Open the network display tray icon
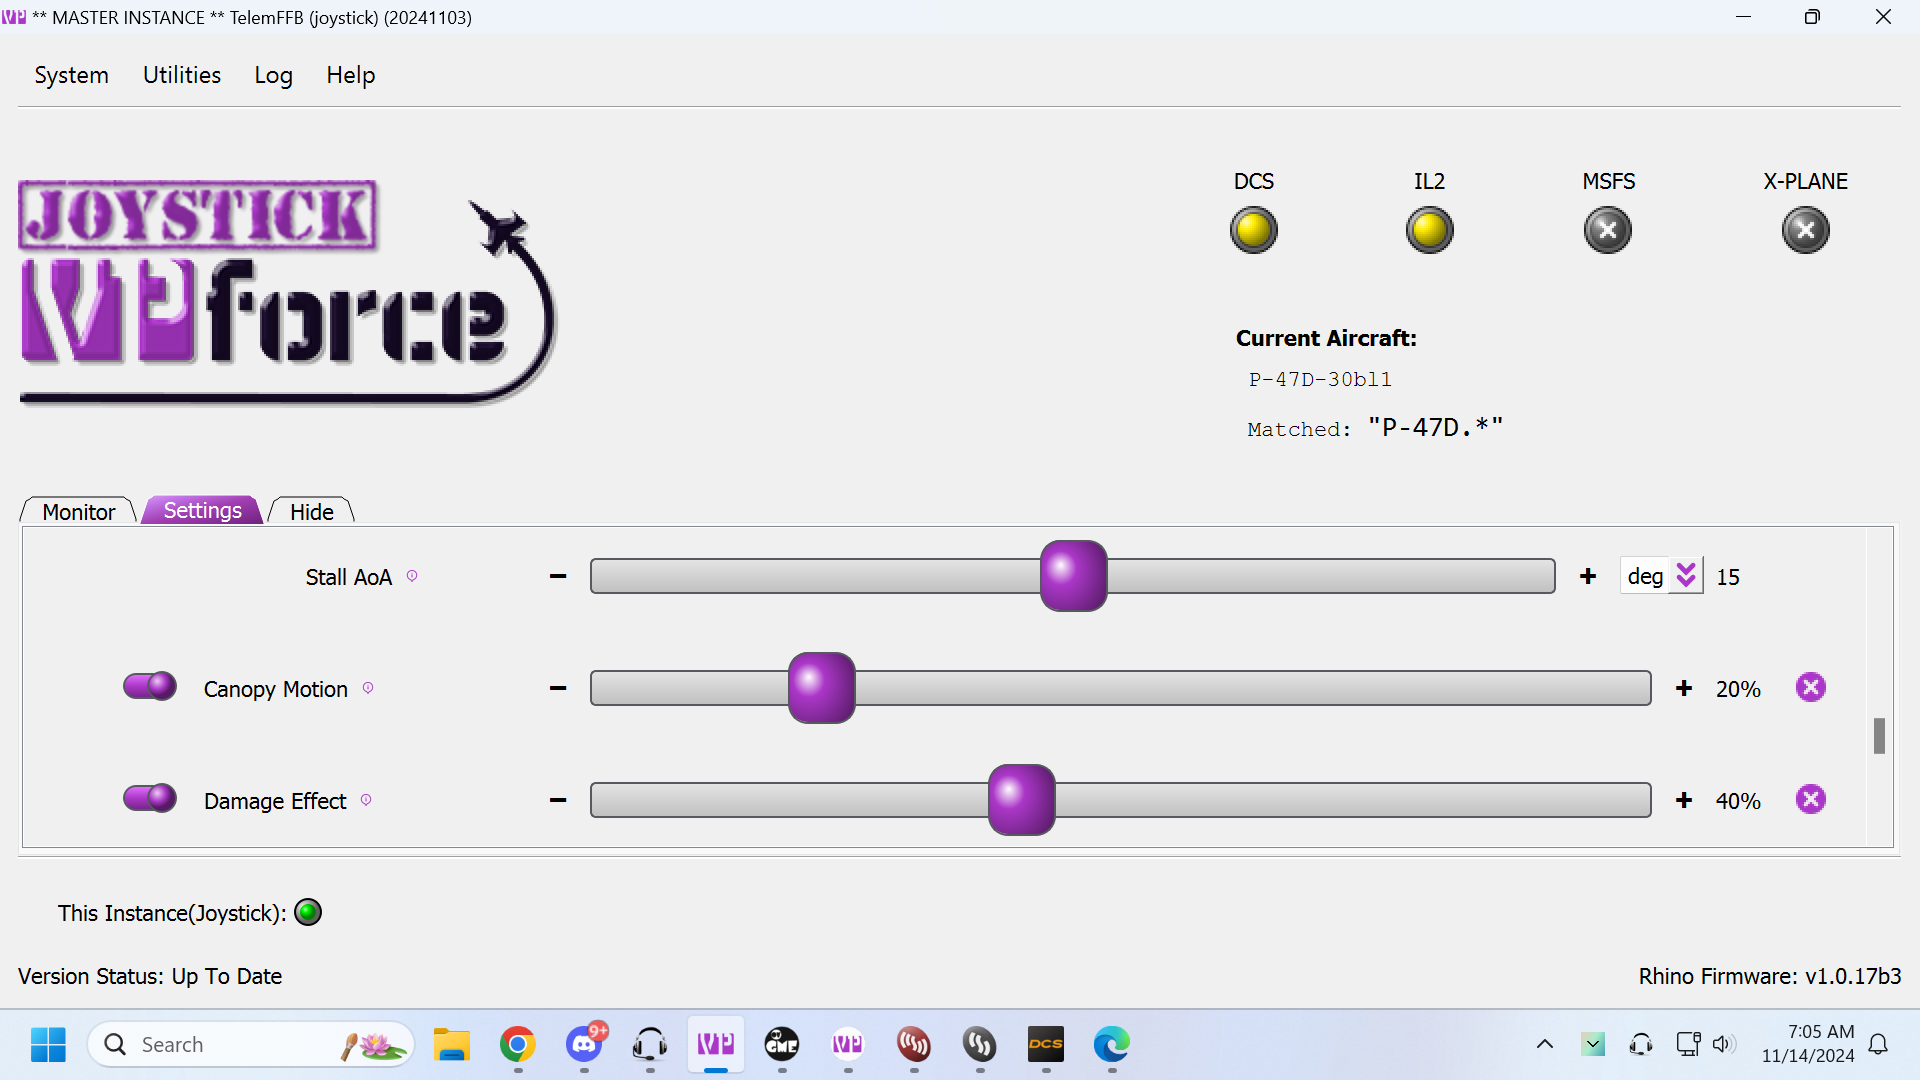The width and height of the screenshot is (1920, 1080). 1688,1044
